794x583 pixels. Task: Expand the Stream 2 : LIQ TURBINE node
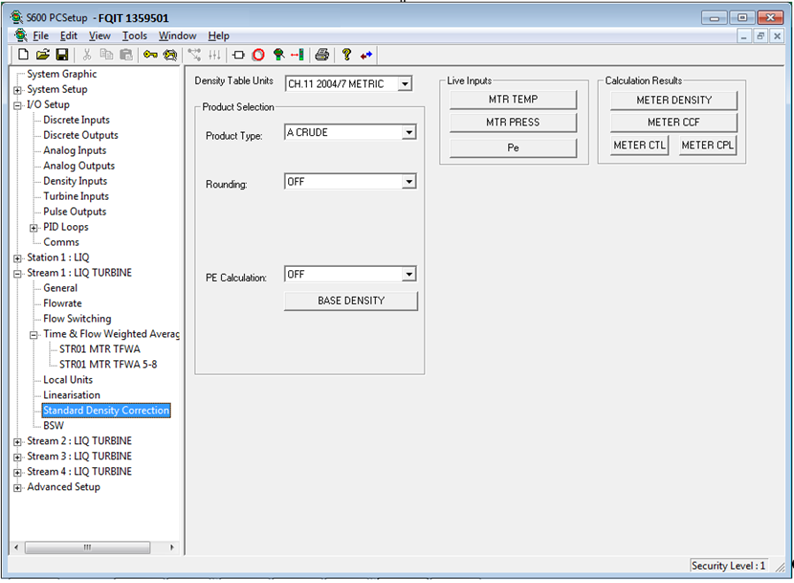(x=17, y=442)
